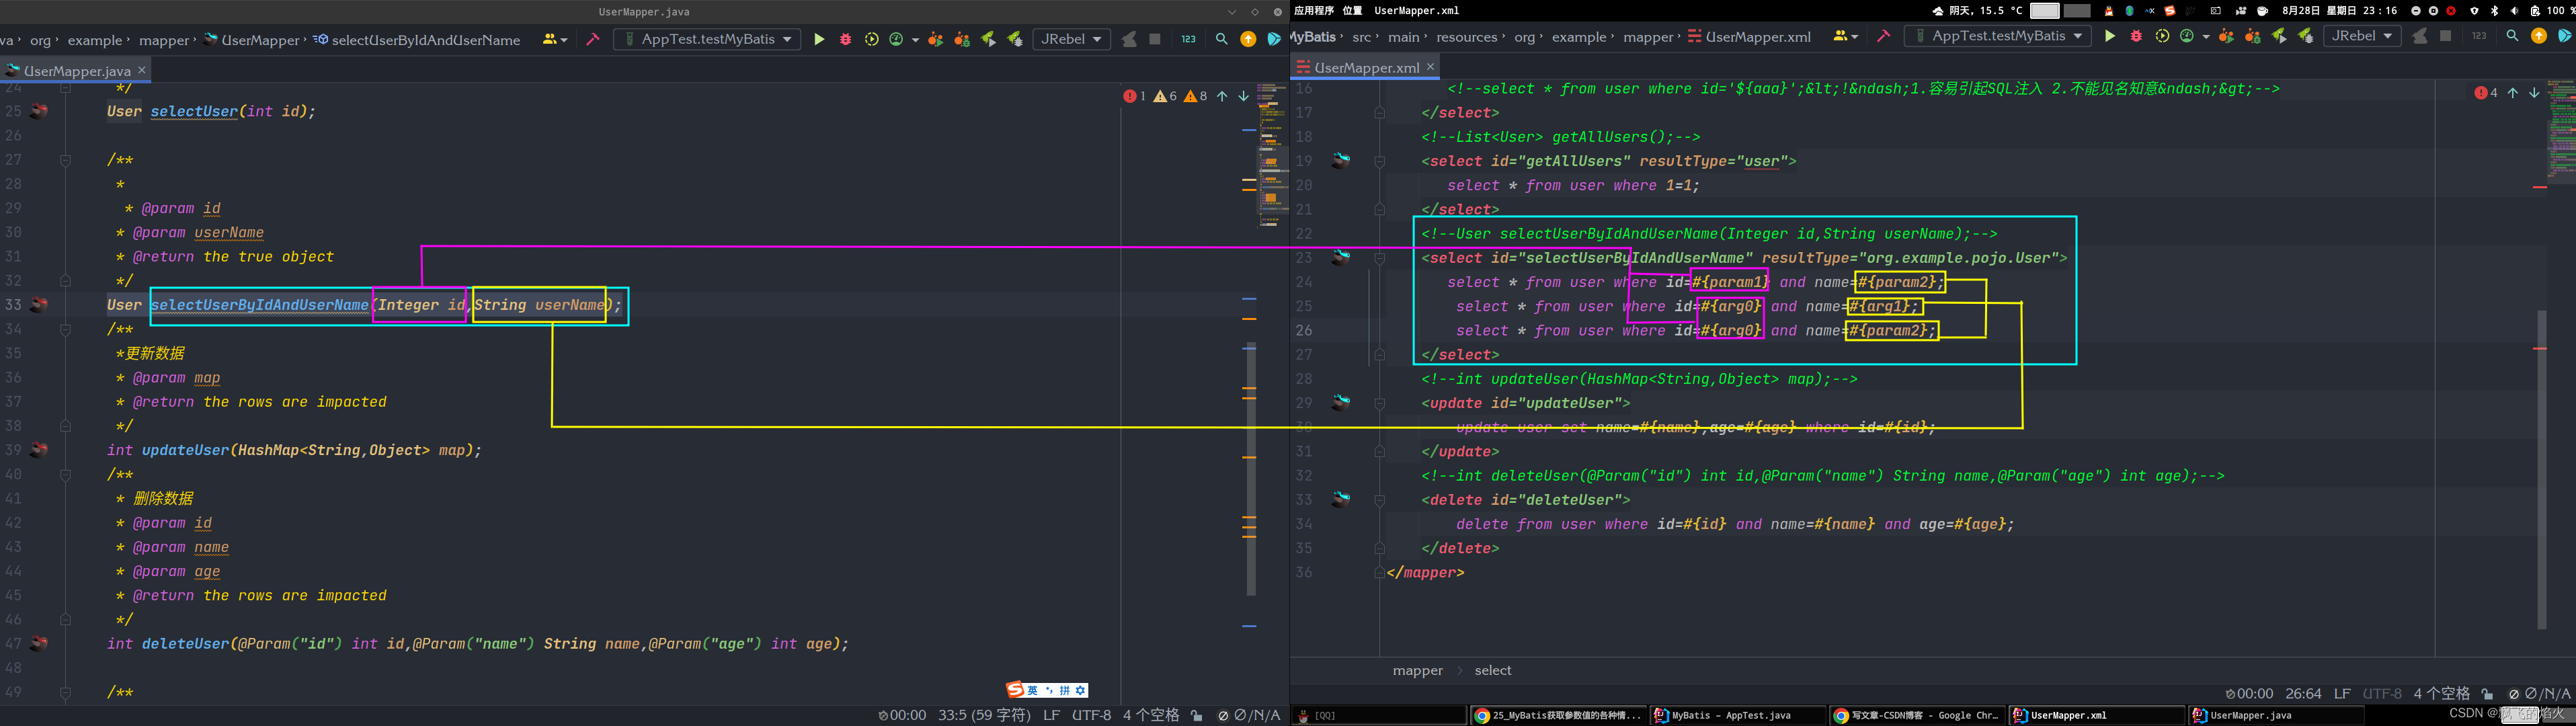This screenshot has width=2576, height=726.
Task: Collapse the delete block fold at XML line 33
Action: (1379, 500)
